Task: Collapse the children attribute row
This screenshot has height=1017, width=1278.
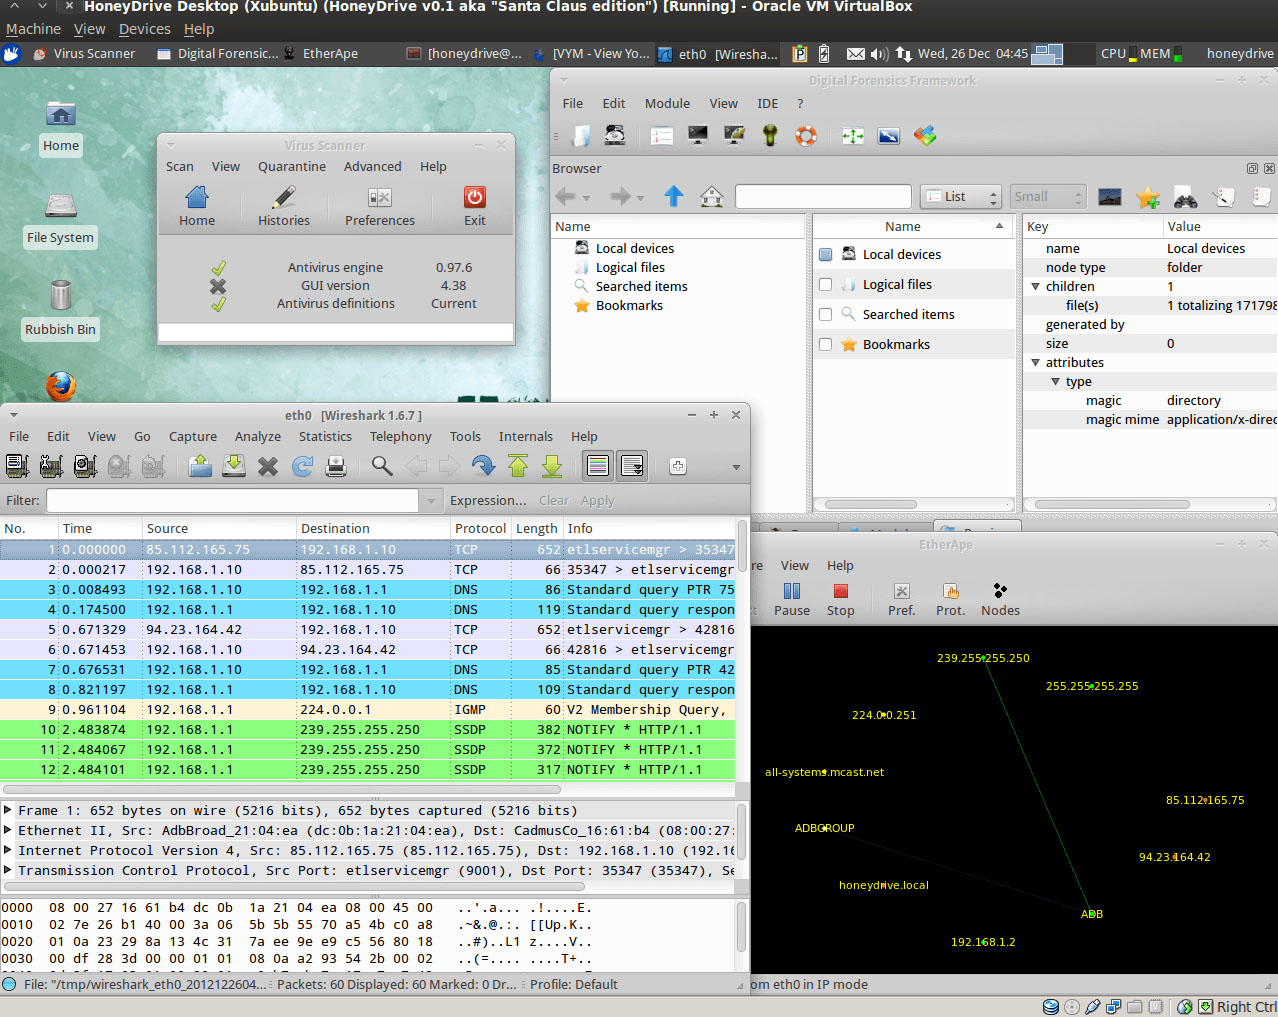Action: point(1035,286)
